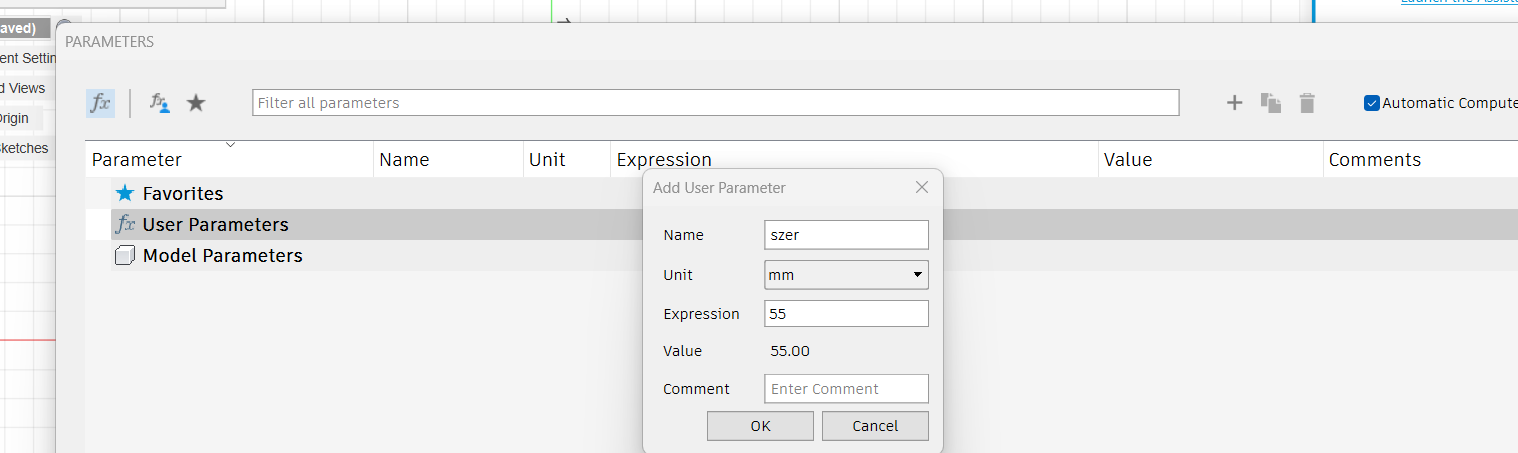Click the Unit column header

[x=567, y=159]
